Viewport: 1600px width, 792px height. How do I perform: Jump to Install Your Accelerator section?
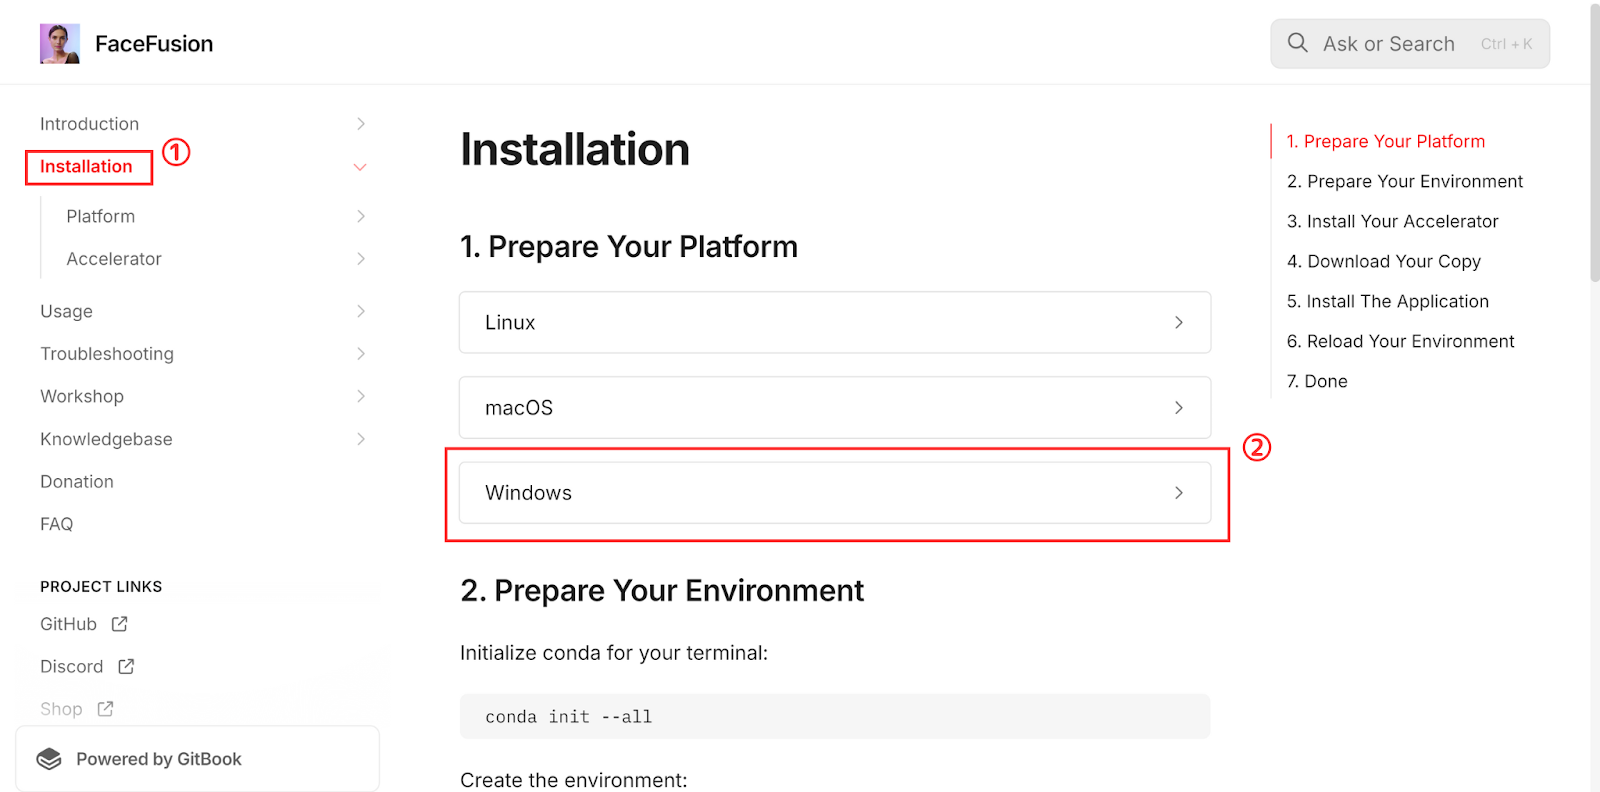[1392, 221]
